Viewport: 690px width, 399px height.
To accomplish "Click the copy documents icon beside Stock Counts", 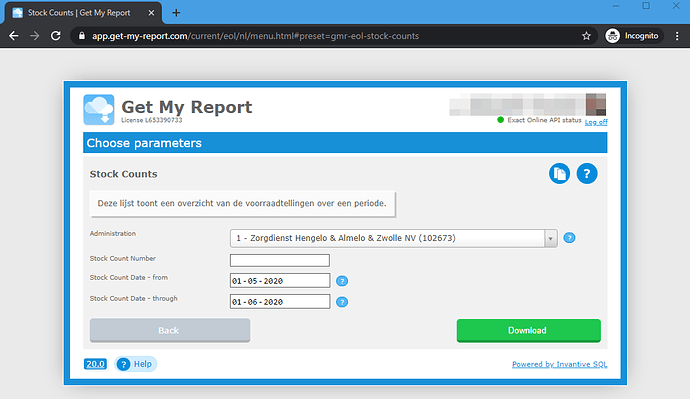I will click(559, 174).
